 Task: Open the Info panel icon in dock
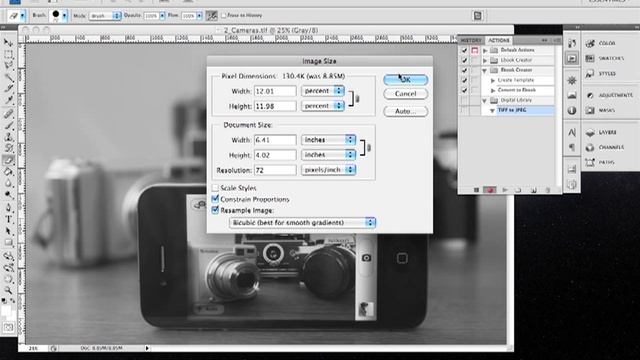coord(572,111)
